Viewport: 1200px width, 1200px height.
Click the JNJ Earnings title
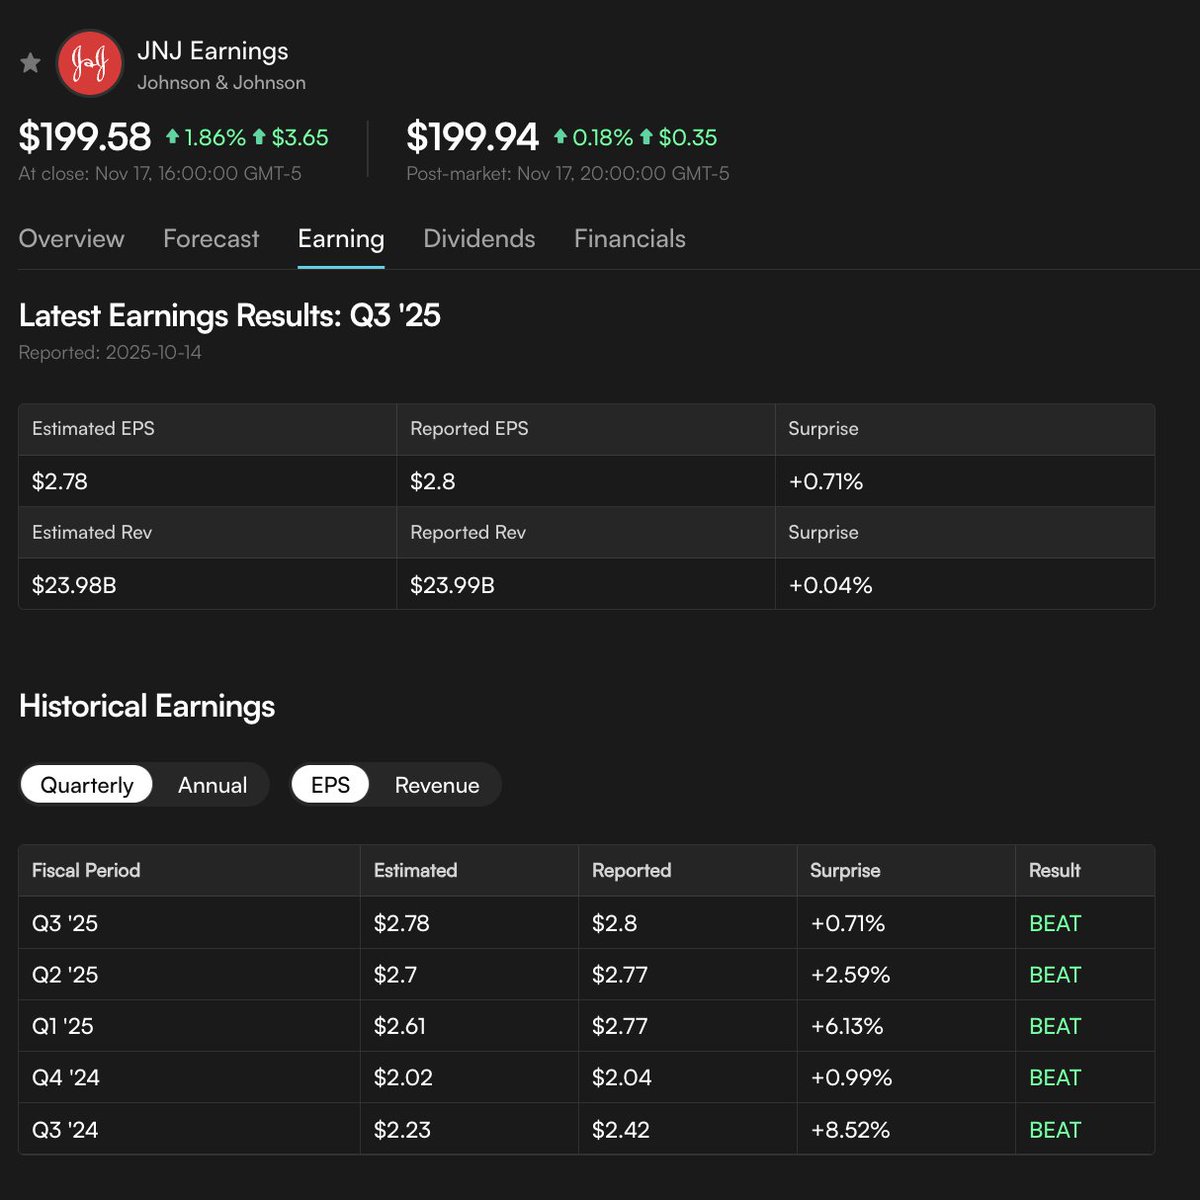pyautogui.click(x=213, y=51)
